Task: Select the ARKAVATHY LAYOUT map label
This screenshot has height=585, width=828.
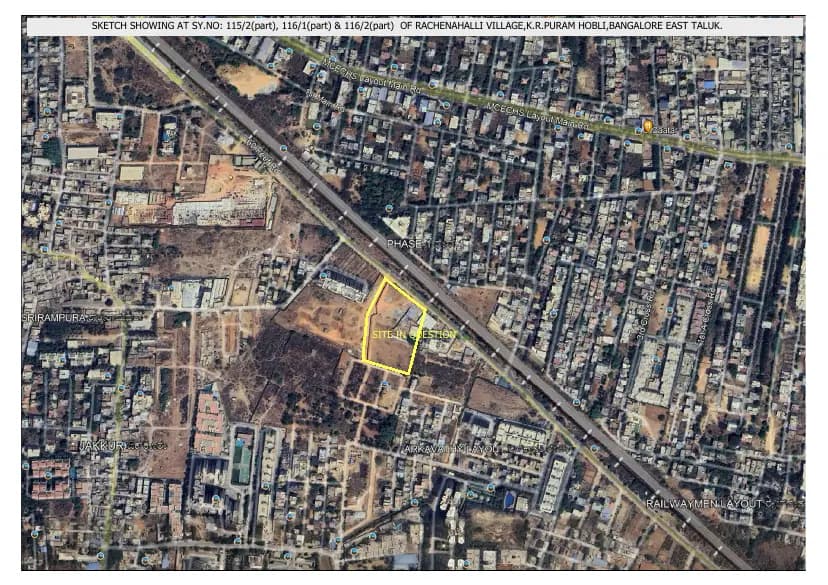Action: [x=450, y=449]
